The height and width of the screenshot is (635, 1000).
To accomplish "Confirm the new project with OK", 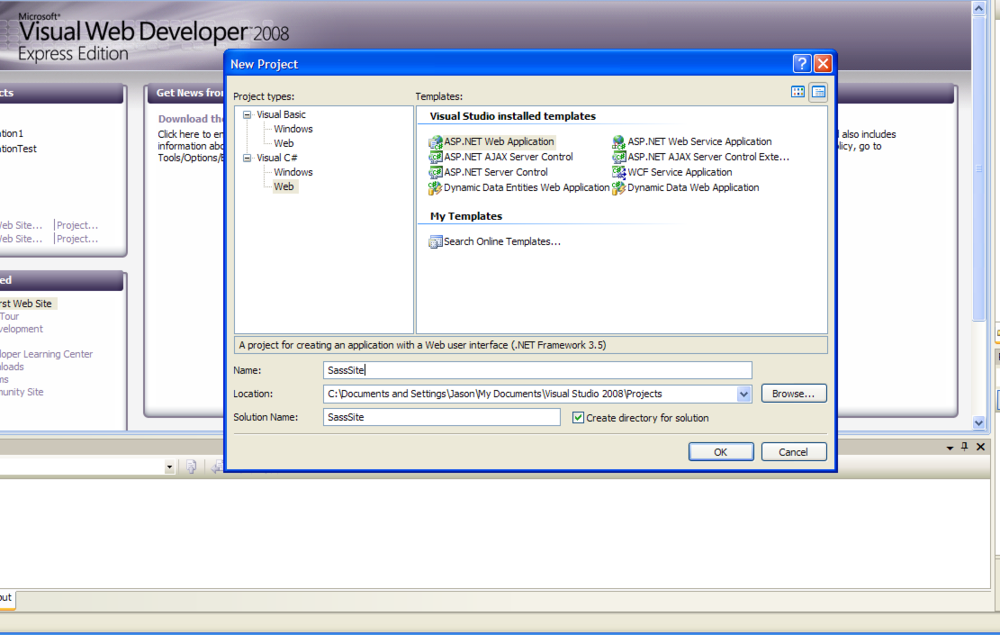I will pyautogui.click(x=721, y=452).
